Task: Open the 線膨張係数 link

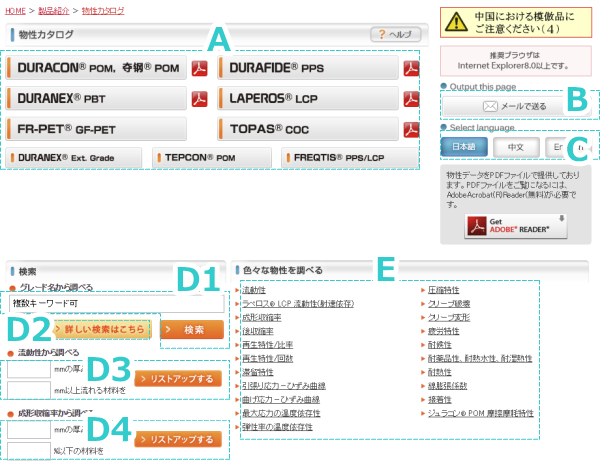Action: click(x=447, y=386)
